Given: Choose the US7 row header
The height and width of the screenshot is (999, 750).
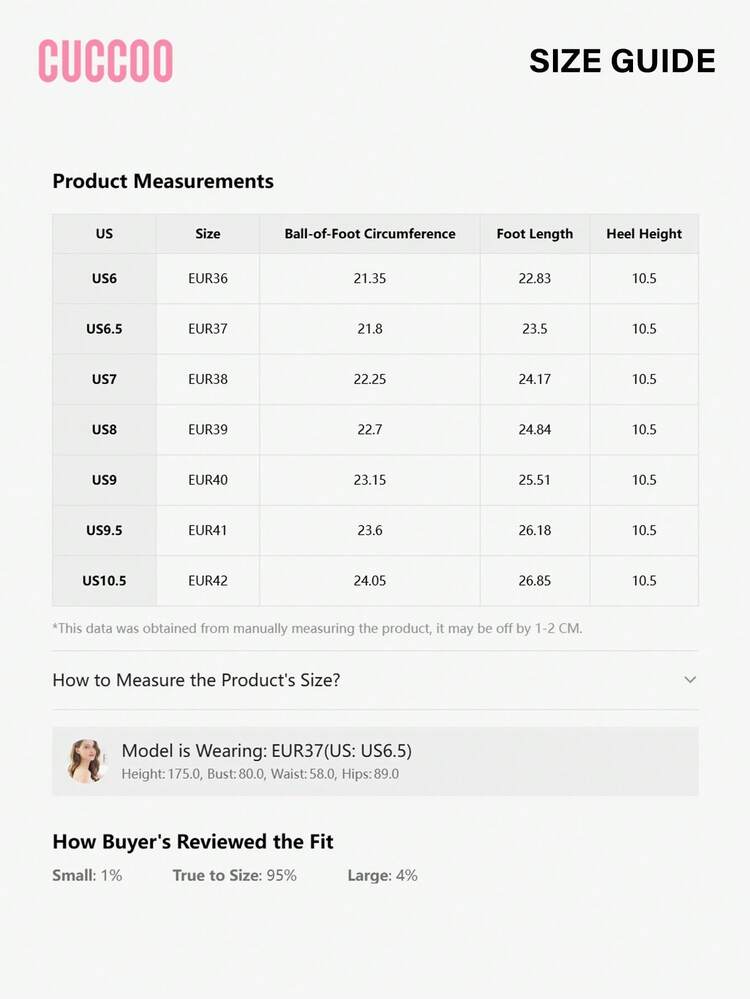Looking at the screenshot, I should click(x=104, y=379).
